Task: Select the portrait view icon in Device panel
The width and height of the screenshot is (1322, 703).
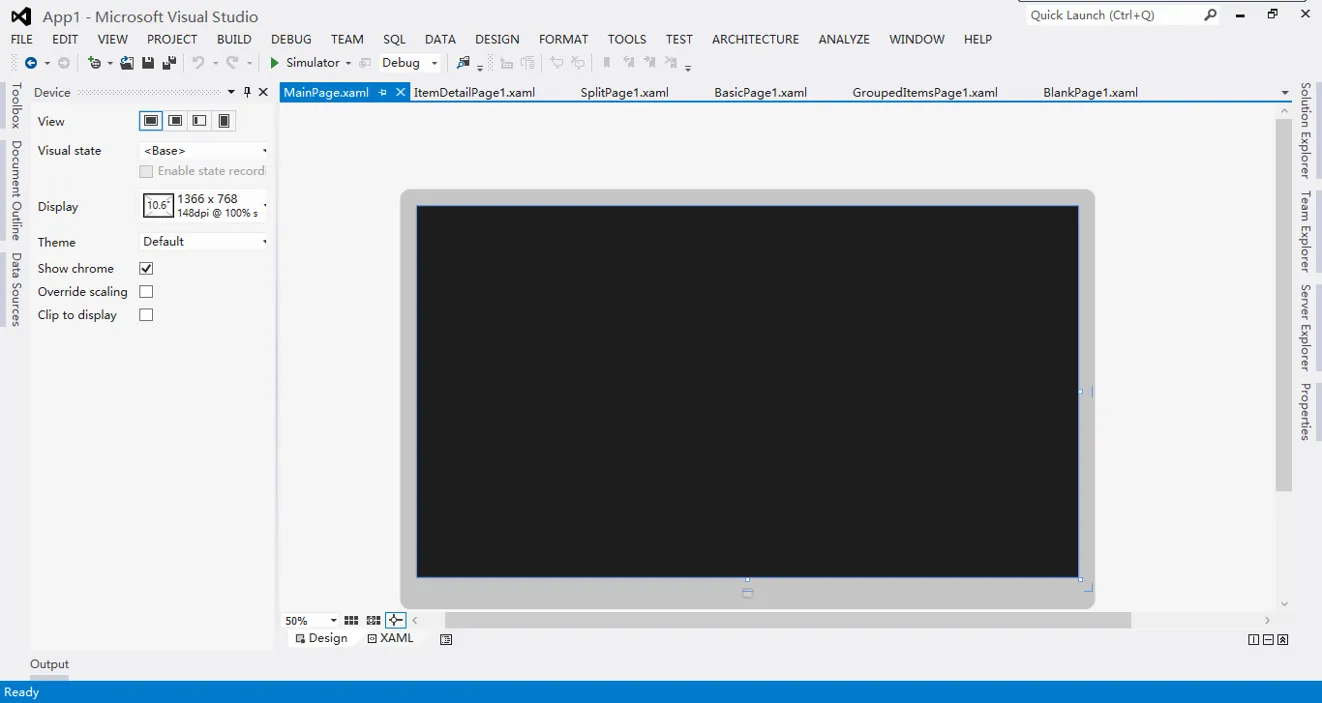Action: tap(224, 121)
